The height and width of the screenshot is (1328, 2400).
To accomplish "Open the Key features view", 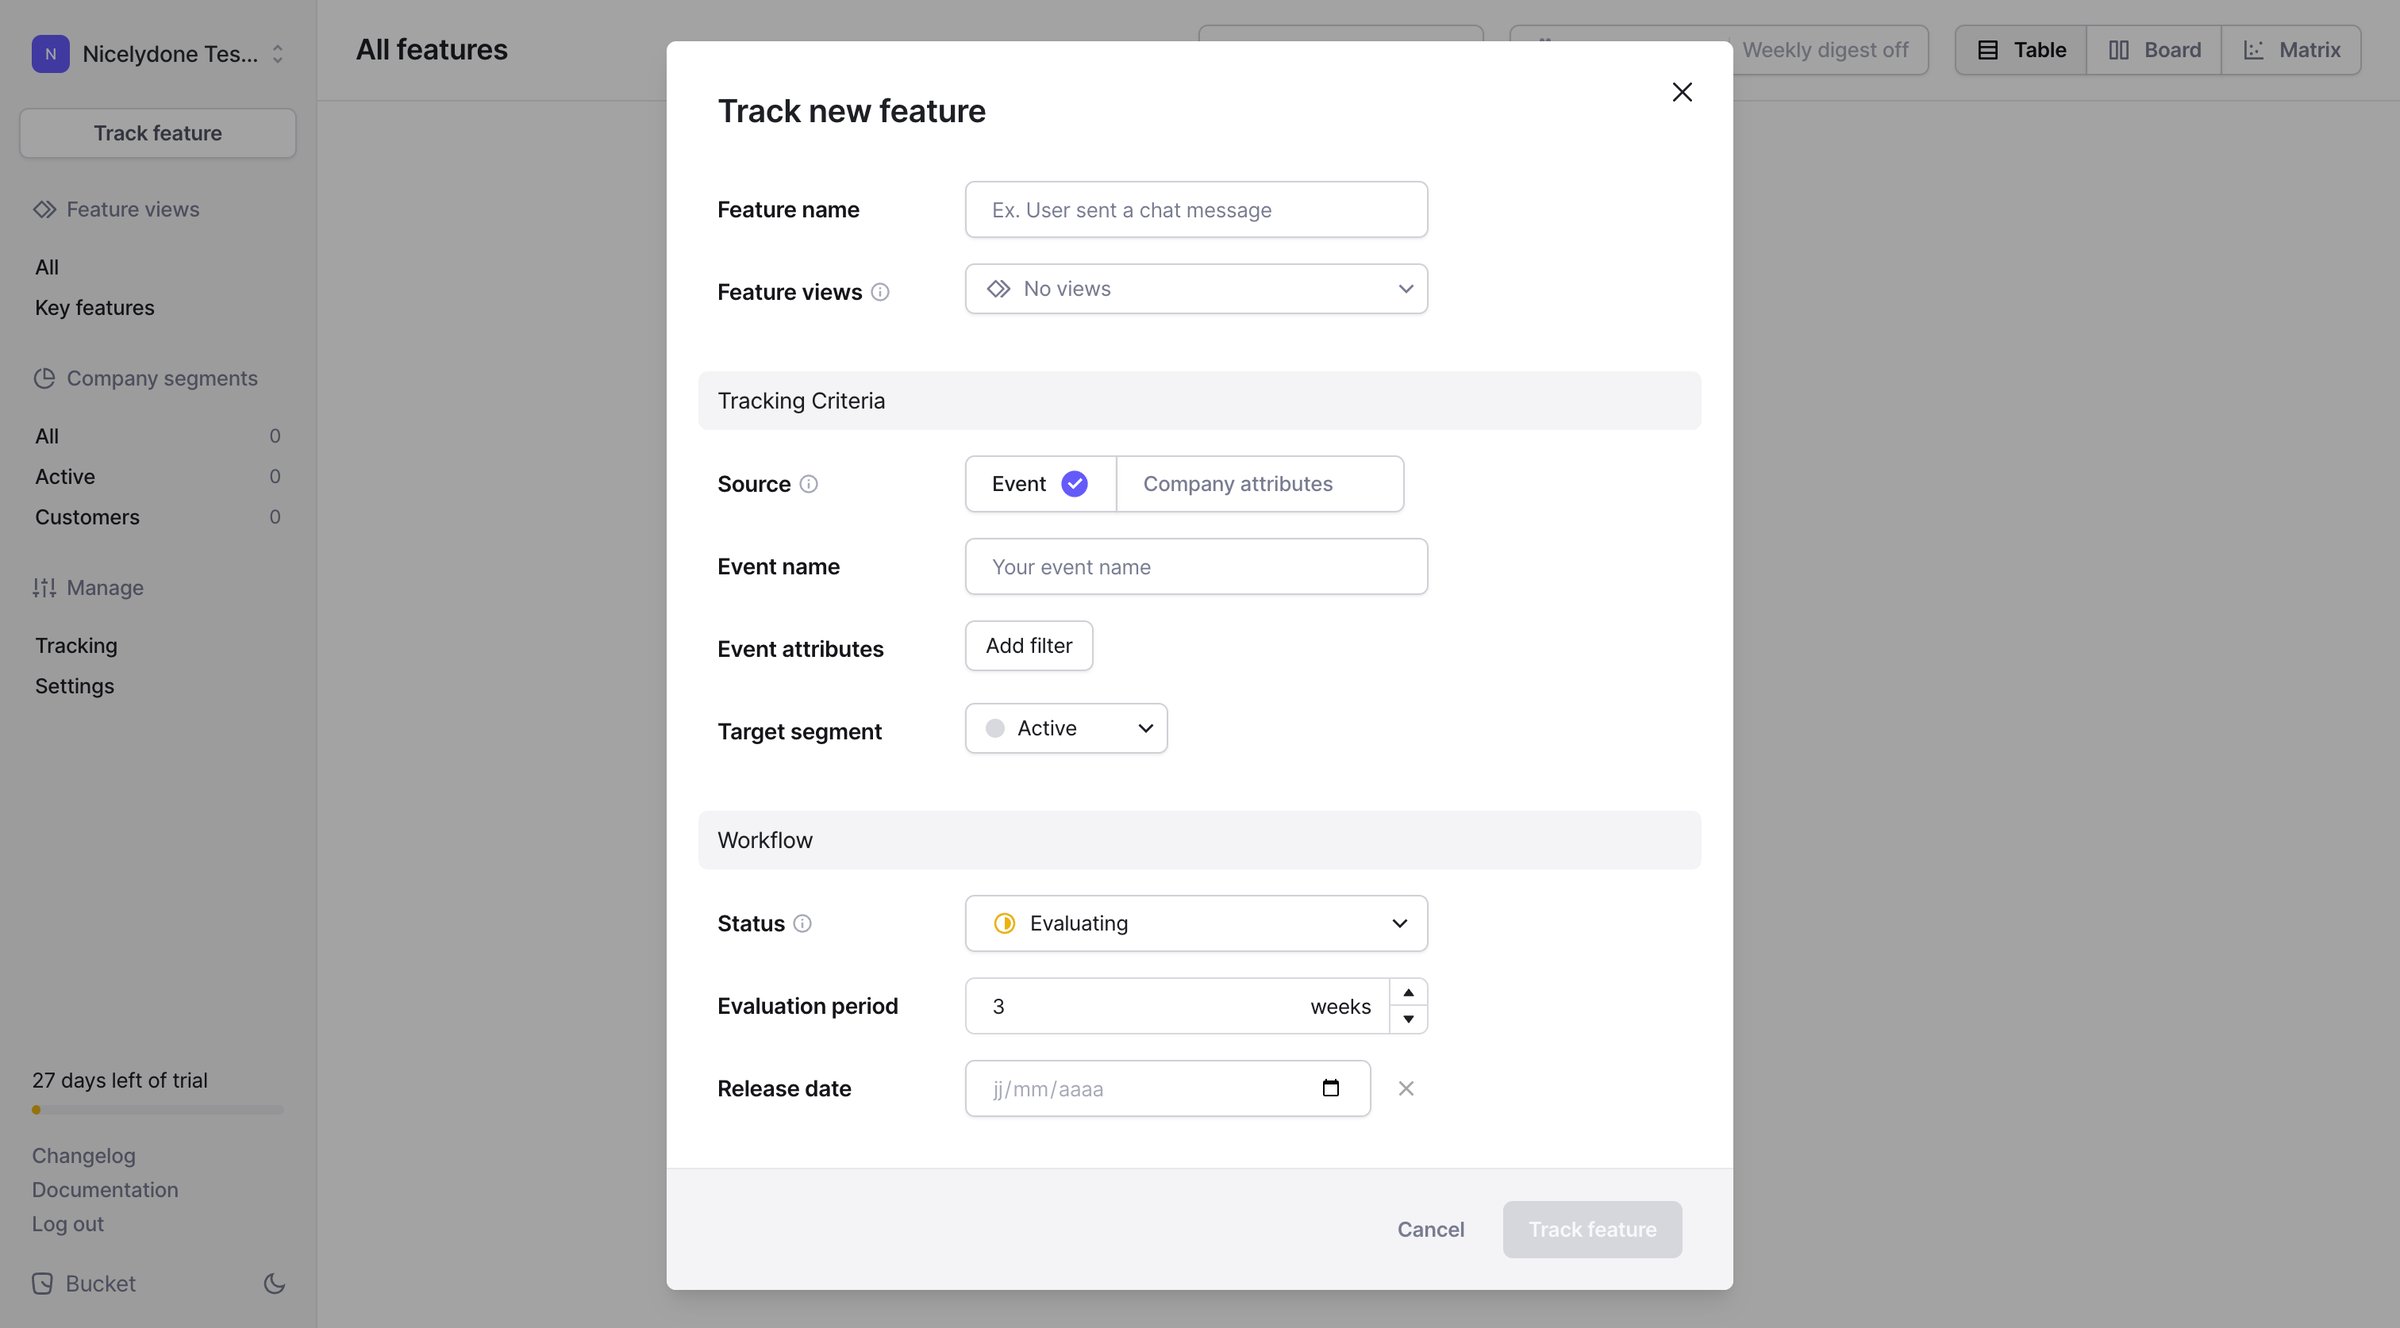I will [95, 308].
